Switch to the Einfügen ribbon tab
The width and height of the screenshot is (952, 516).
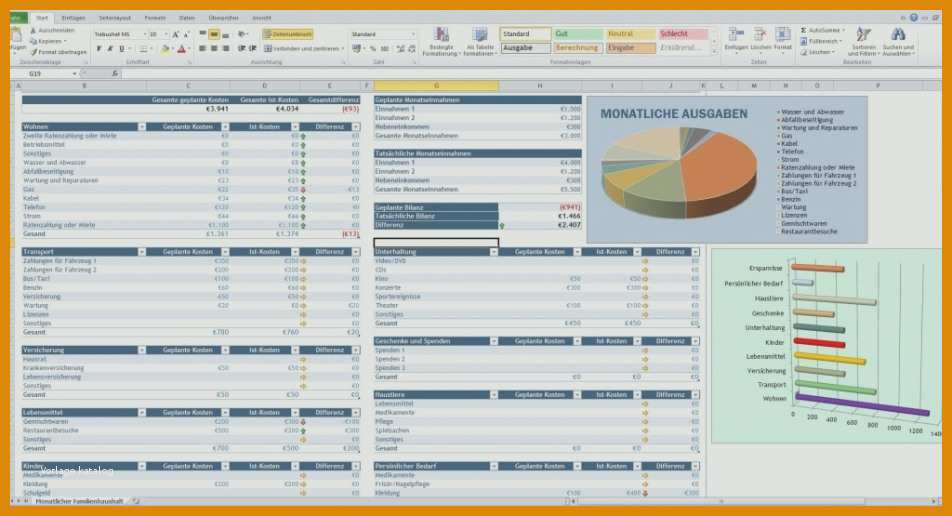pyautogui.click(x=73, y=18)
